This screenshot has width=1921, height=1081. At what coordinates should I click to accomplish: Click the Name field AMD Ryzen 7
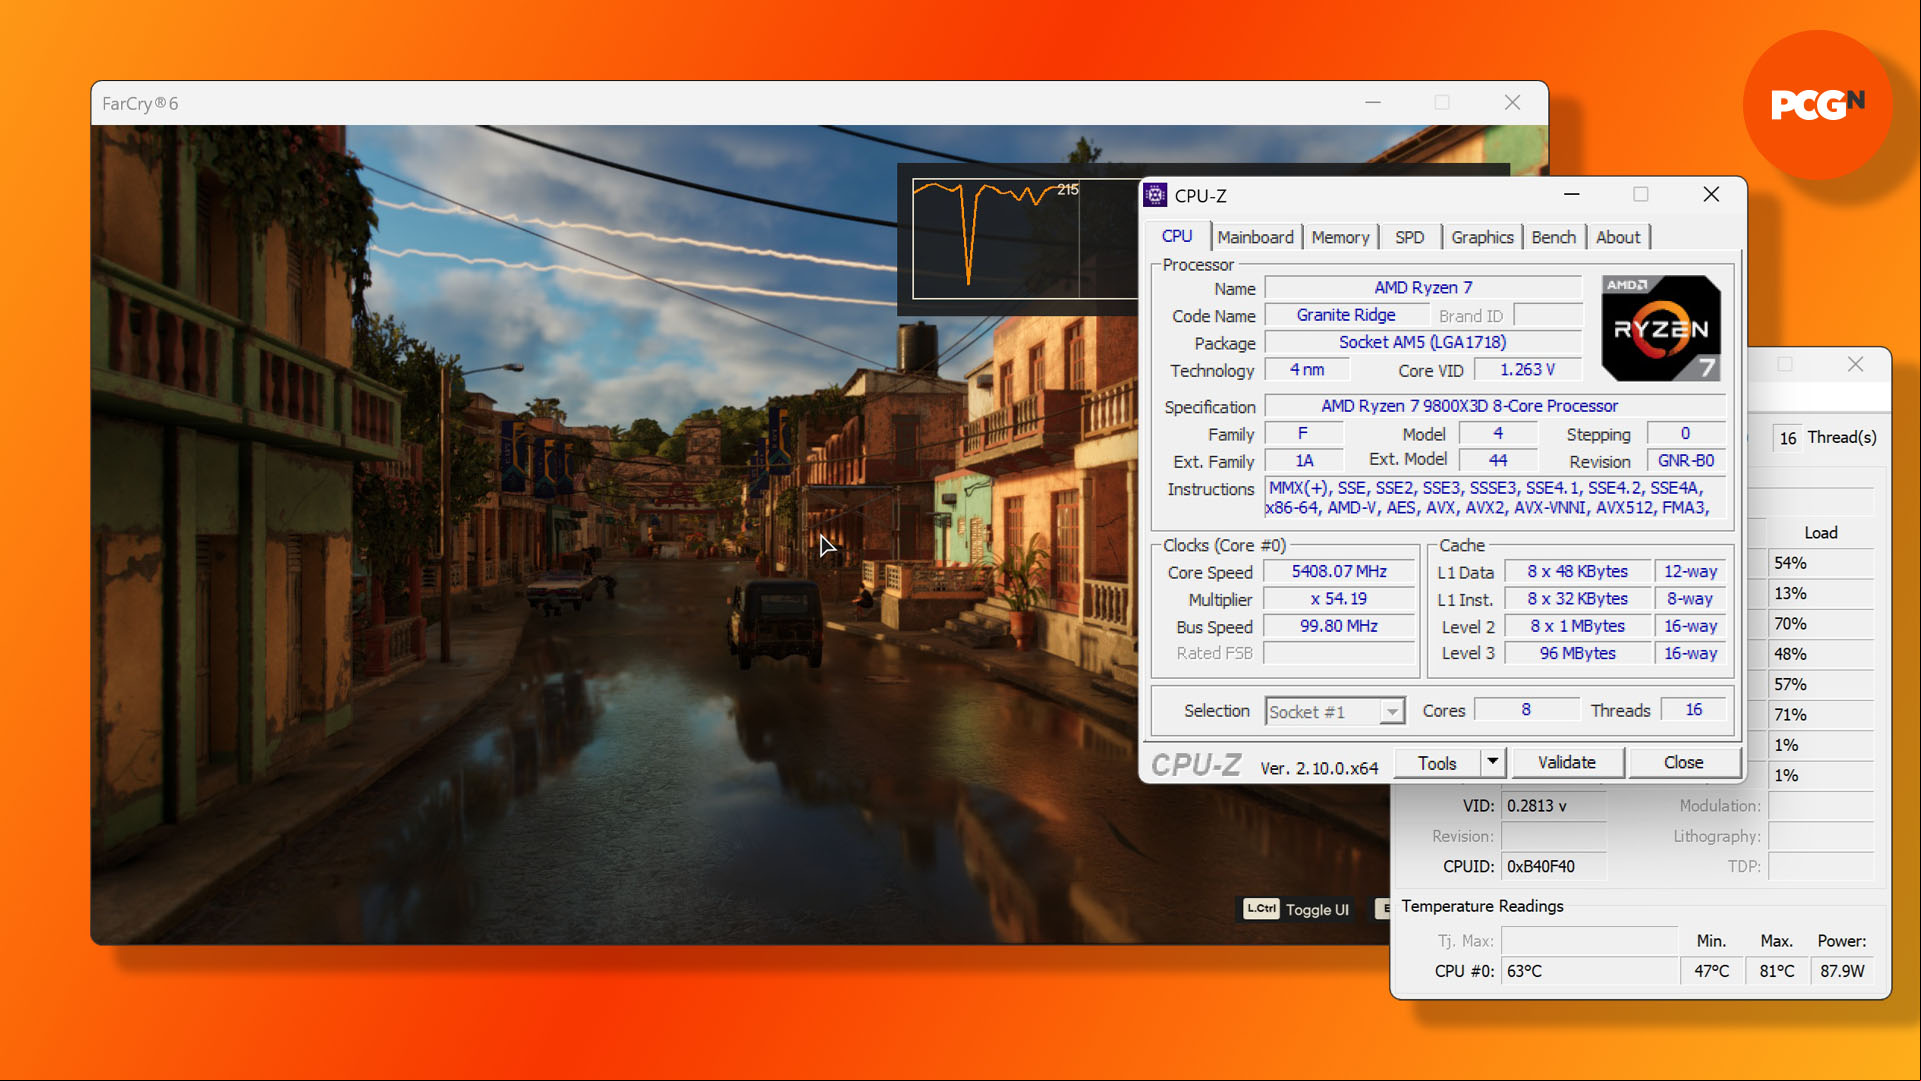pos(1422,288)
